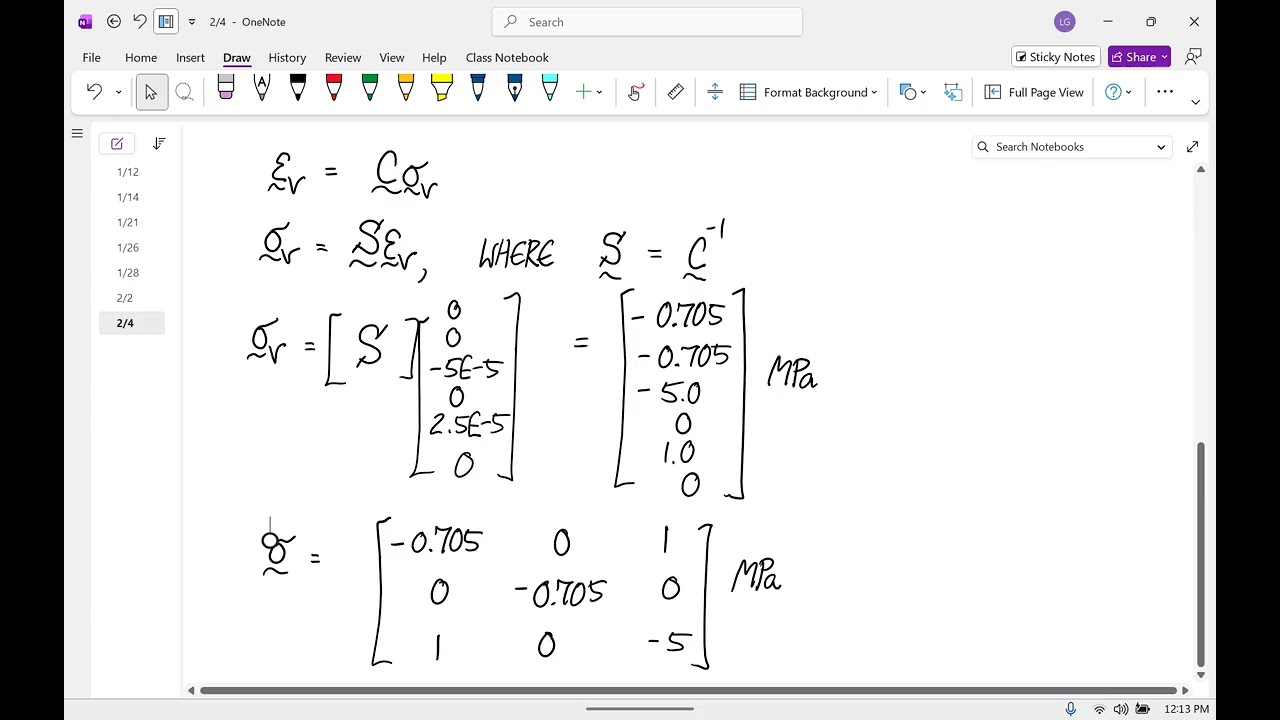Toggle draw with touch
The height and width of the screenshot is (720, 1280).
pyautogui.click(x=634, y=92)
